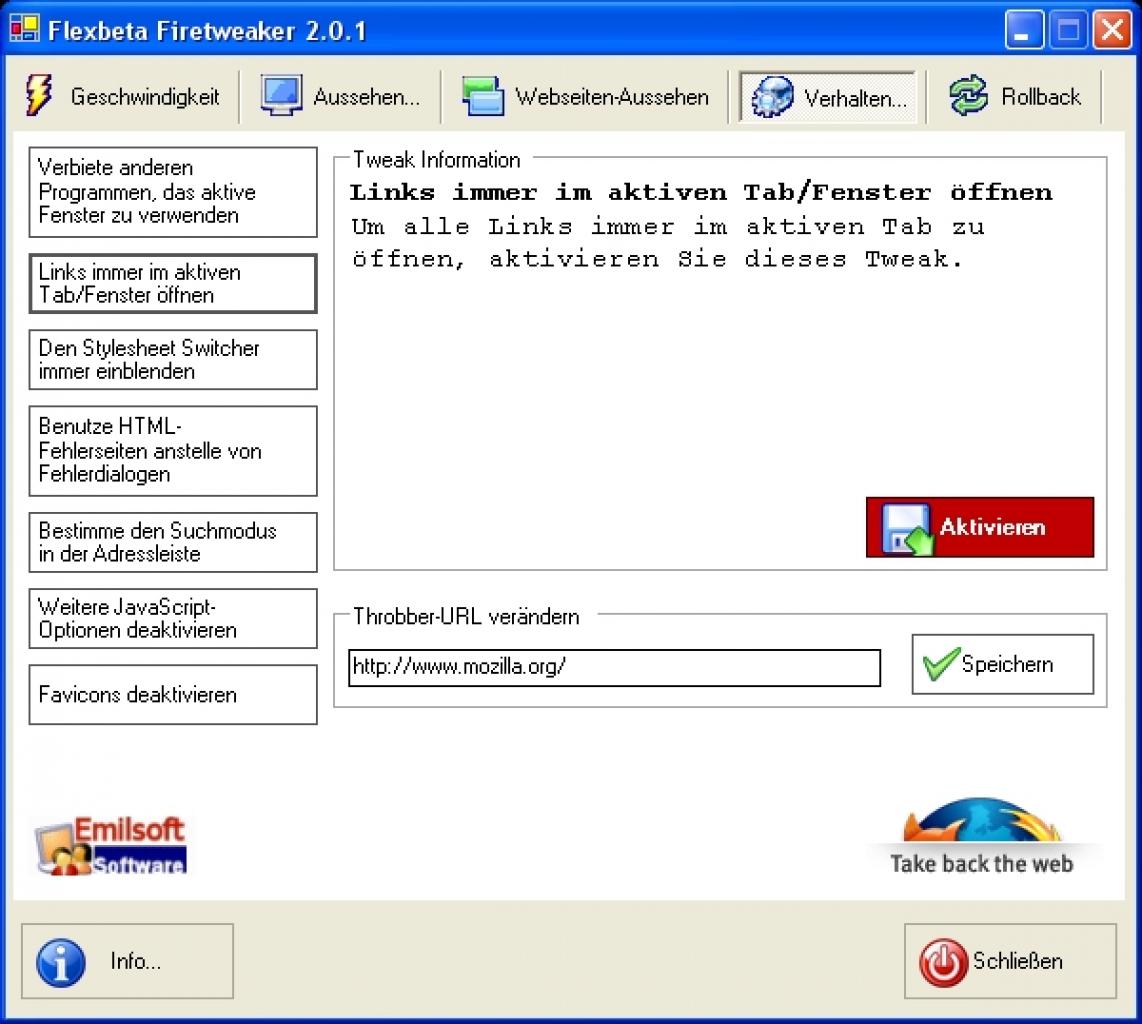Click the 'Tweak Information' group label
Viewport: 1142px width, 1024px height.
[x=436, y=159]
